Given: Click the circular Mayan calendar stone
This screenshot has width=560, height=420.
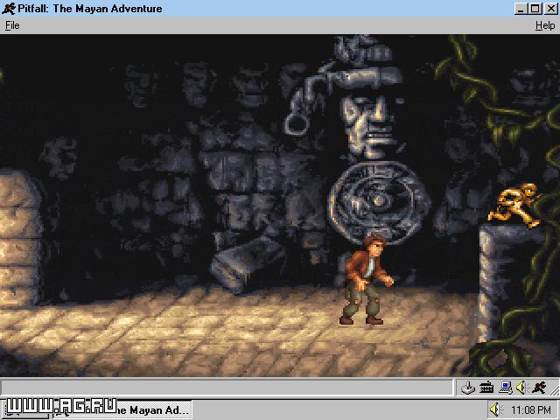Looking at the screenshot, I should pyautogui.click(x=379, y=202).
